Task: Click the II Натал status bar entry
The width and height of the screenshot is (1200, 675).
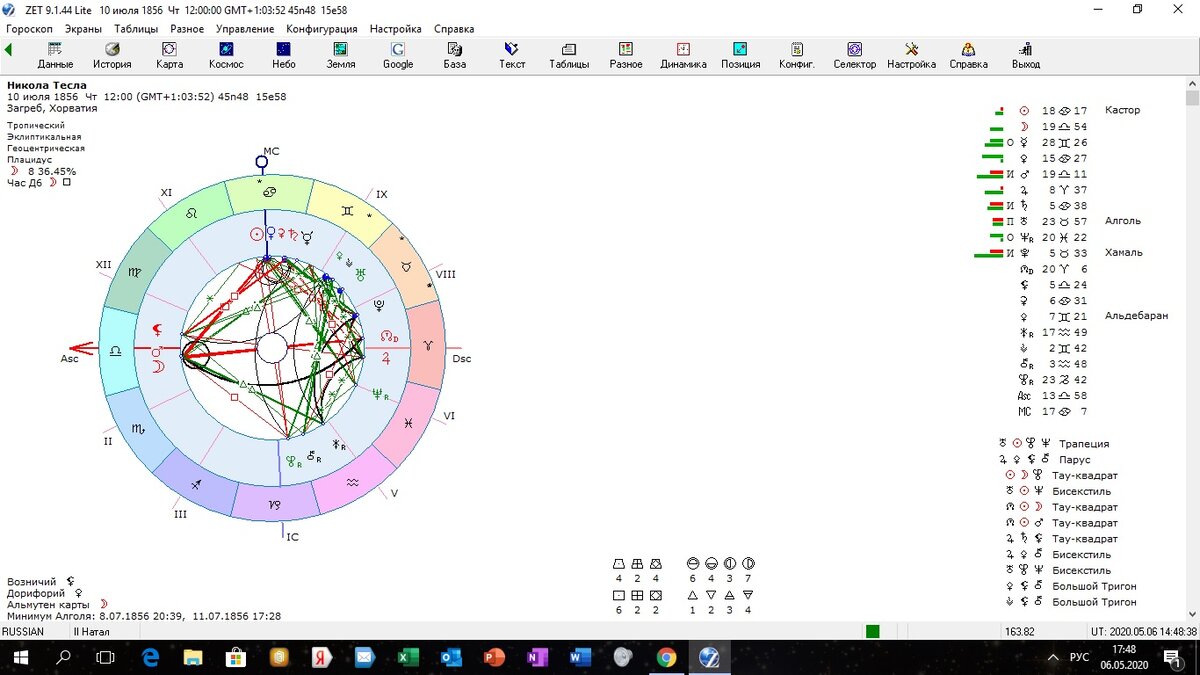Action: click(92, 632)
